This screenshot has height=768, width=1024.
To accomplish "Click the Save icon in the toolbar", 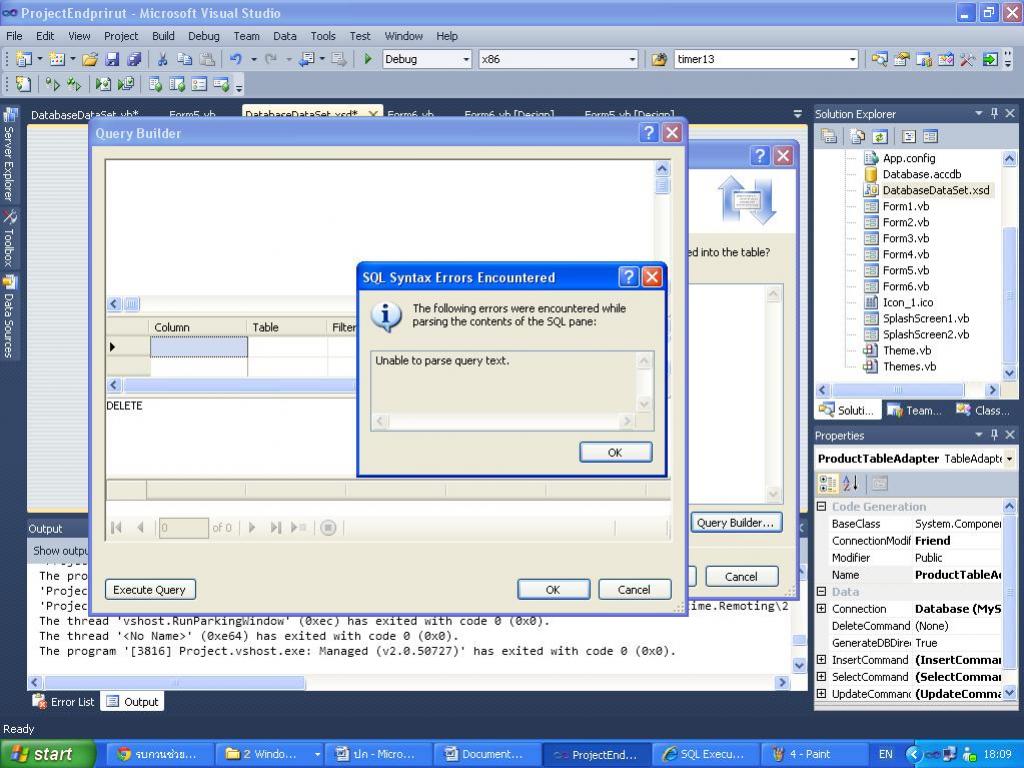I will pyautogui.click(x=112, y=60).
